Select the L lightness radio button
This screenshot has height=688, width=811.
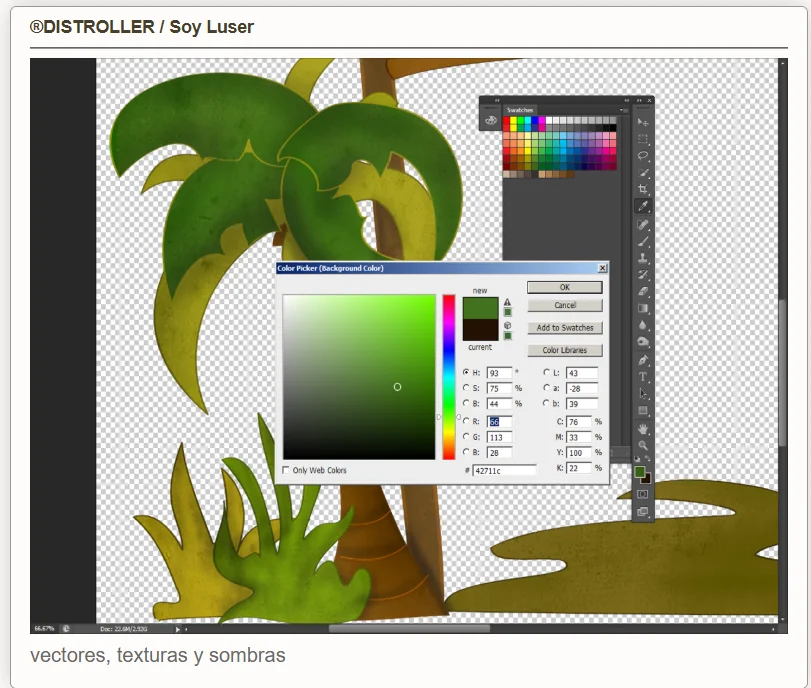click(x=547, y=372)
